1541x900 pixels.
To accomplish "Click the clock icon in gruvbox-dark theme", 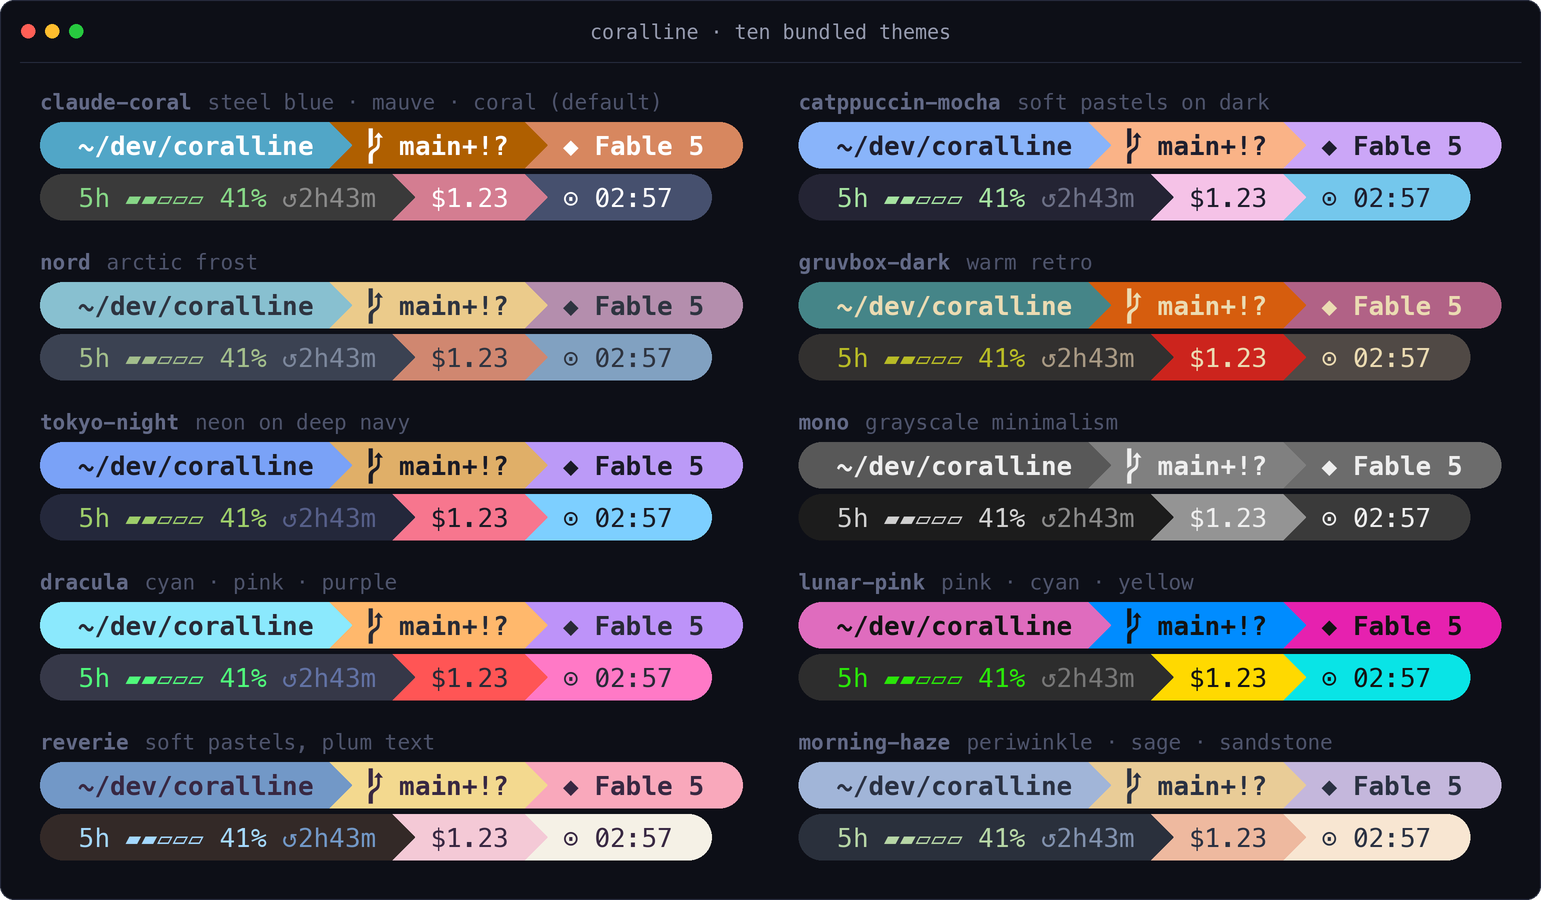I will [1329, 359].
